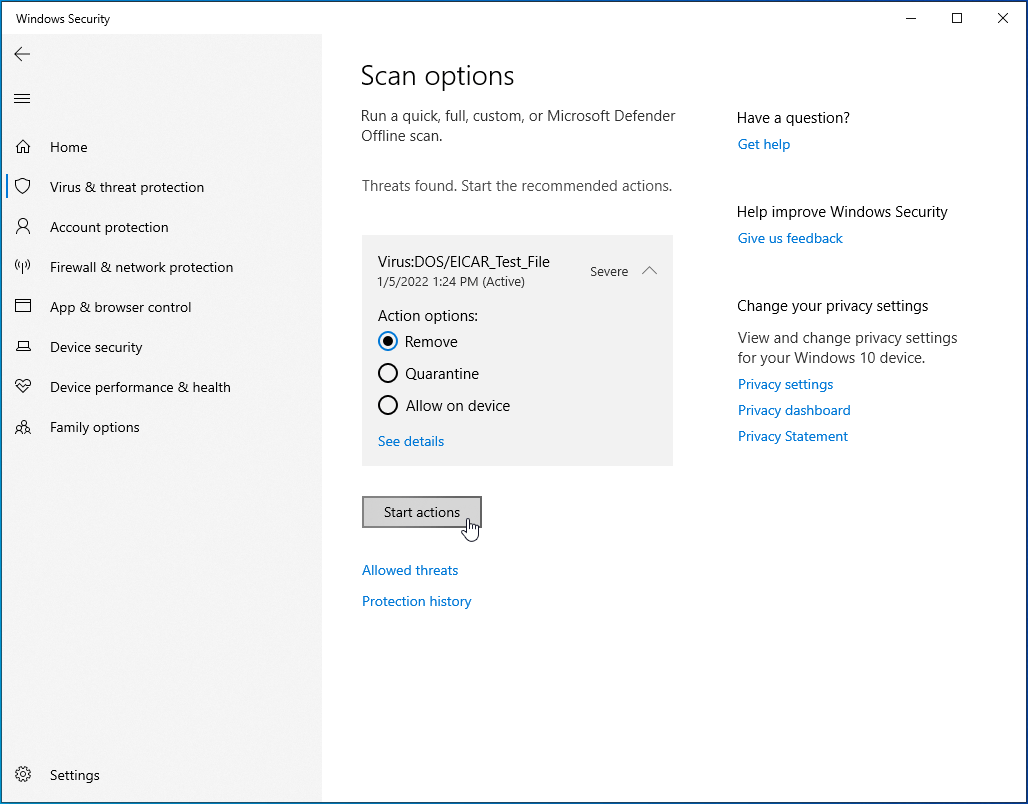This screenshot has width=1028, height=804.
Task: Open the Privacy dashboard link
Action: coord(794,410)
